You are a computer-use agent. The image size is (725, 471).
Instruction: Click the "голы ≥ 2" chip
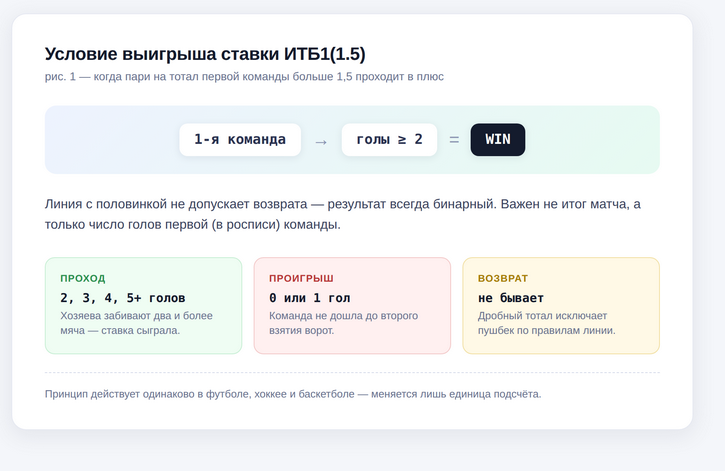tap(389, 140)
